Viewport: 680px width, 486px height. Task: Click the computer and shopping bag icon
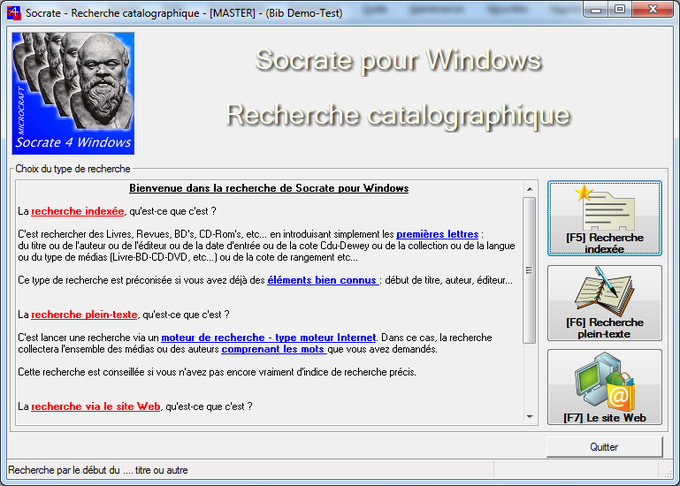click(605, 382)
